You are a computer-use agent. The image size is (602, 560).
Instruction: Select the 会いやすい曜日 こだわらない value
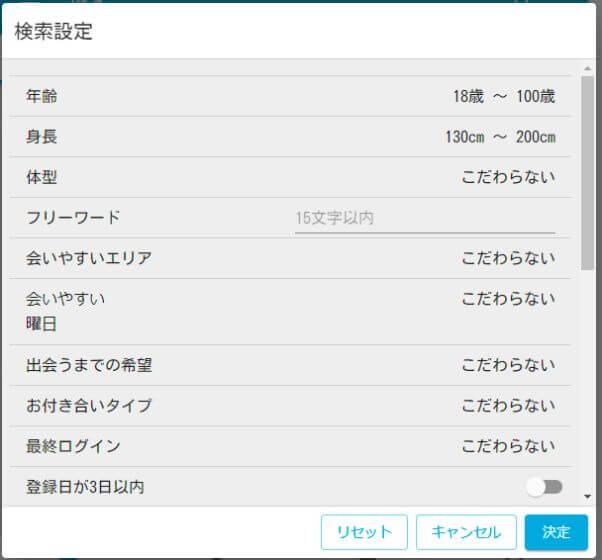(x=507, y=298)
